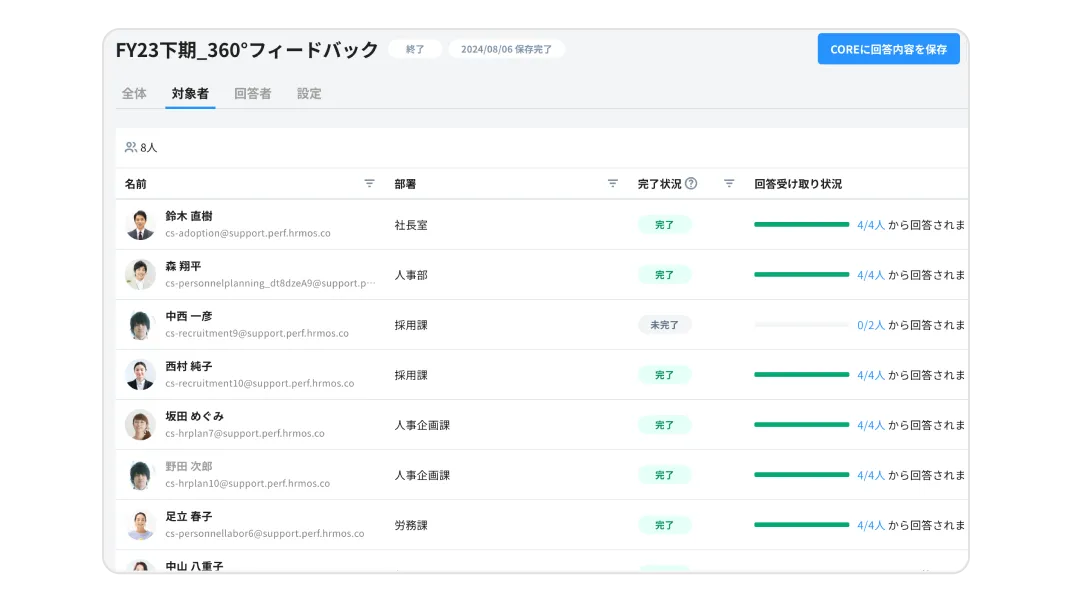Select the 完了 badge in 西村 純子's row
The width and height of the screenshot is (1072, 603).
point(664,374)
